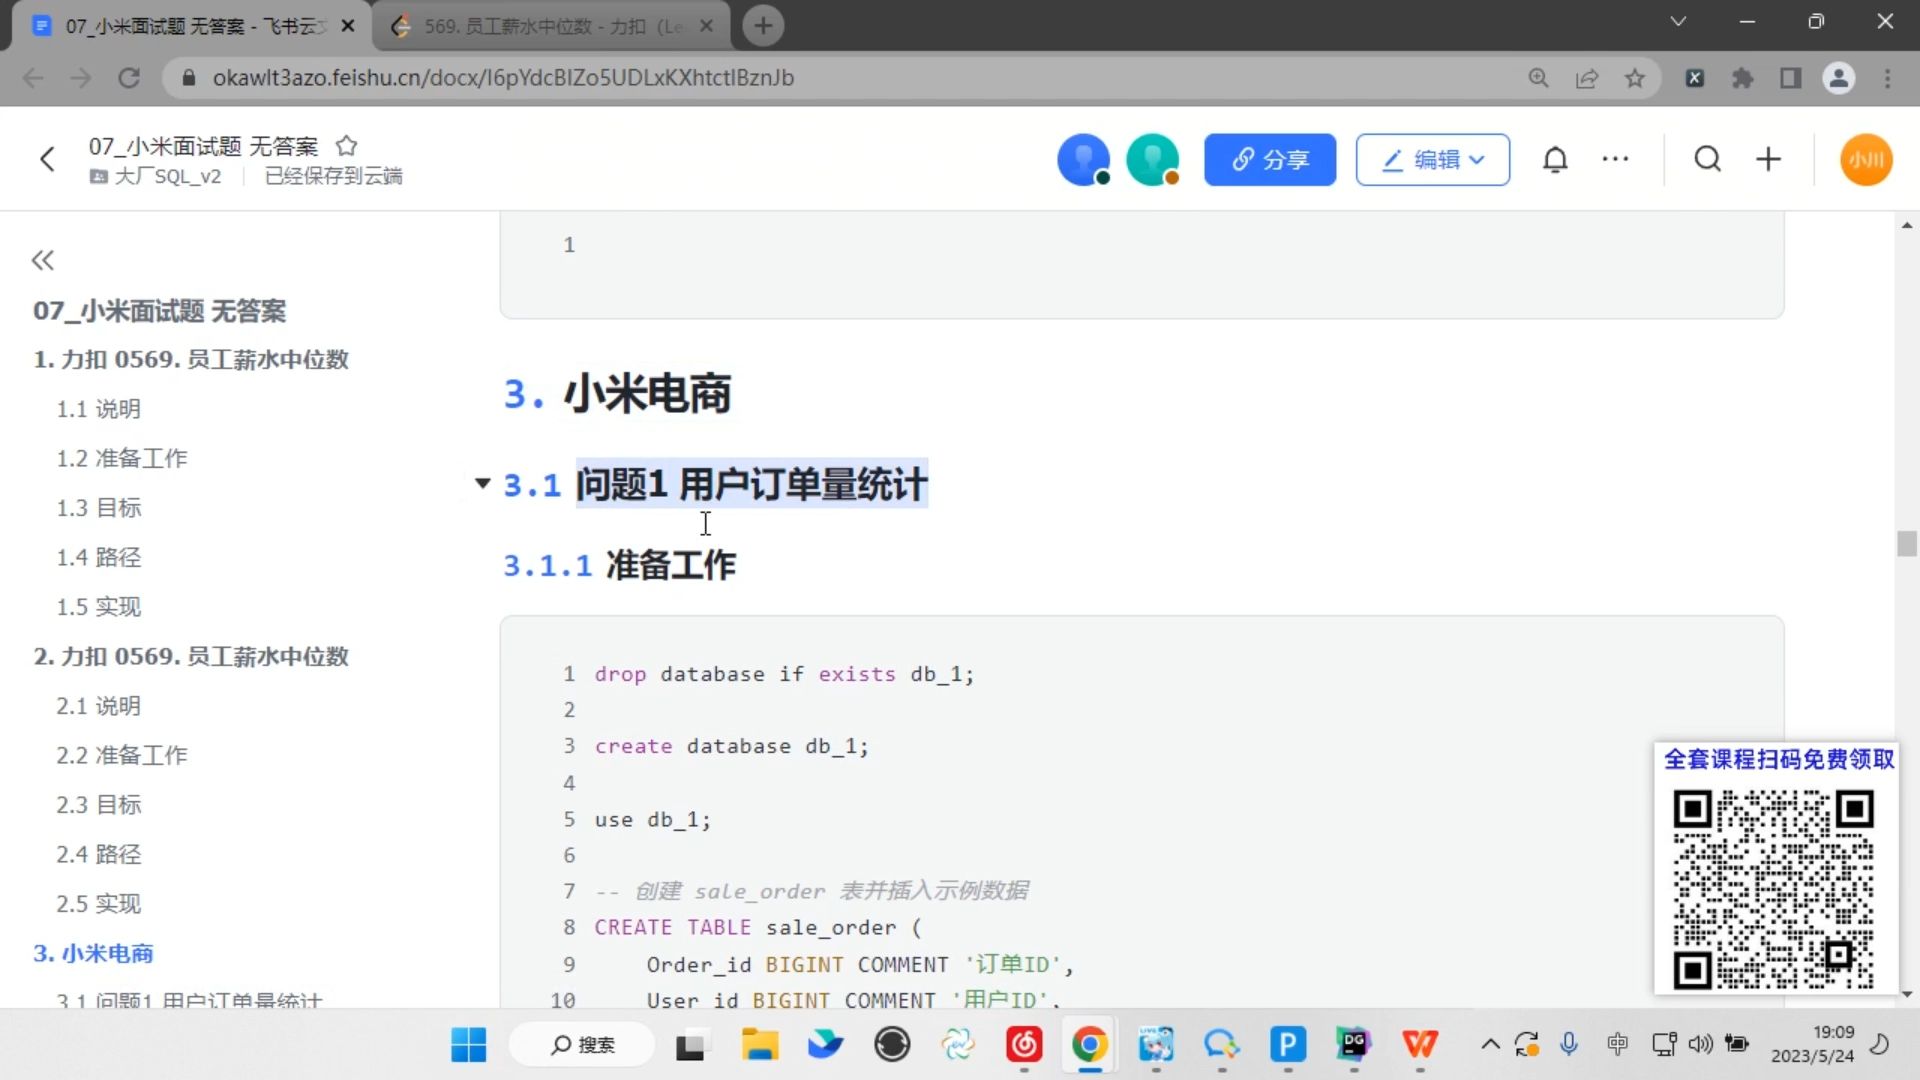Screen dimensions: 1920x1080
Task: Jump to outline item 1.3 目标
Action: point(98,508)
